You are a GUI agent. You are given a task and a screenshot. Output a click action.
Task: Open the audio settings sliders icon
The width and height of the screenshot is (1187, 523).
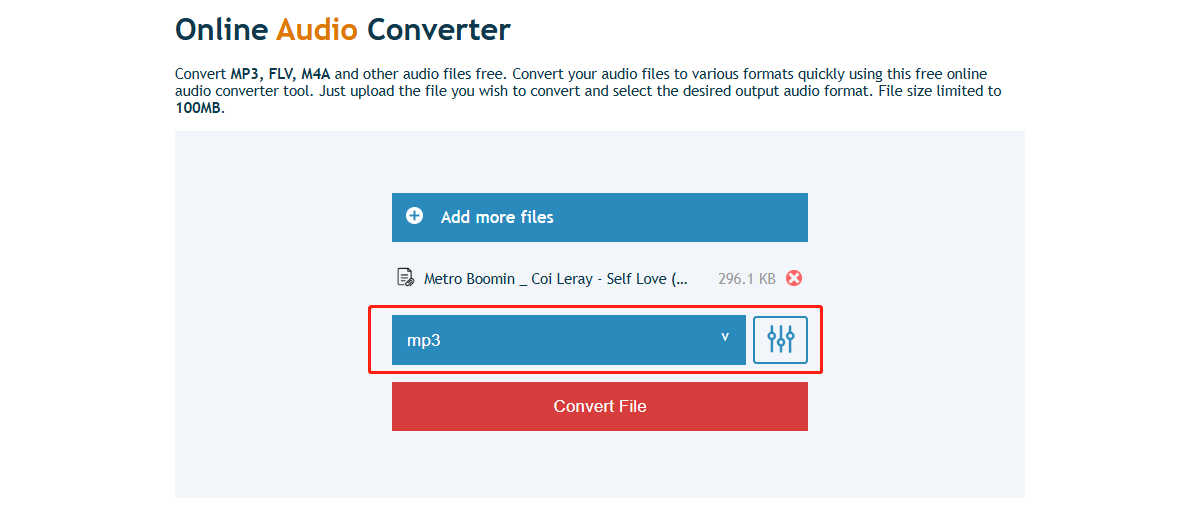(x=780, y=340)
